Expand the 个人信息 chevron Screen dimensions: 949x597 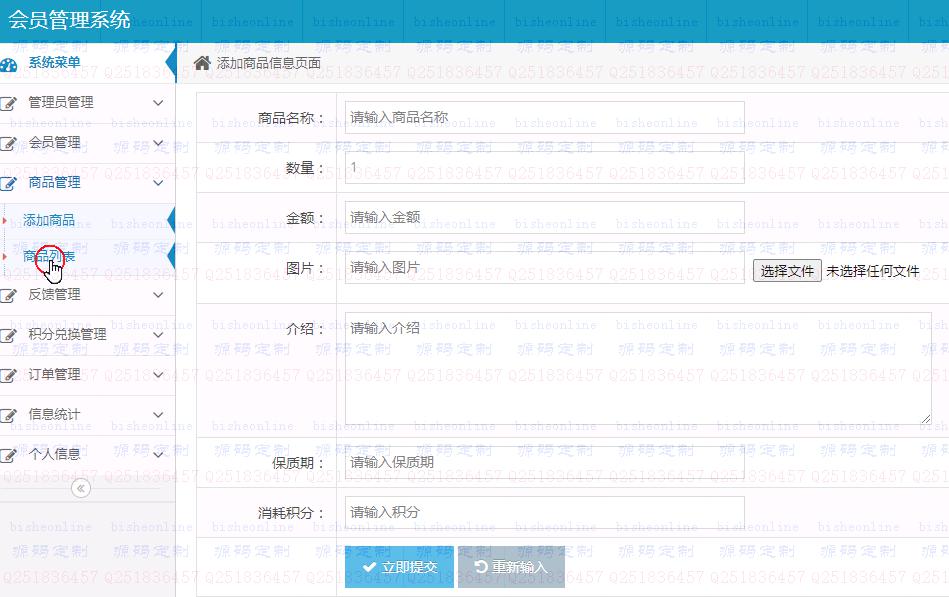tap(158, 454)
